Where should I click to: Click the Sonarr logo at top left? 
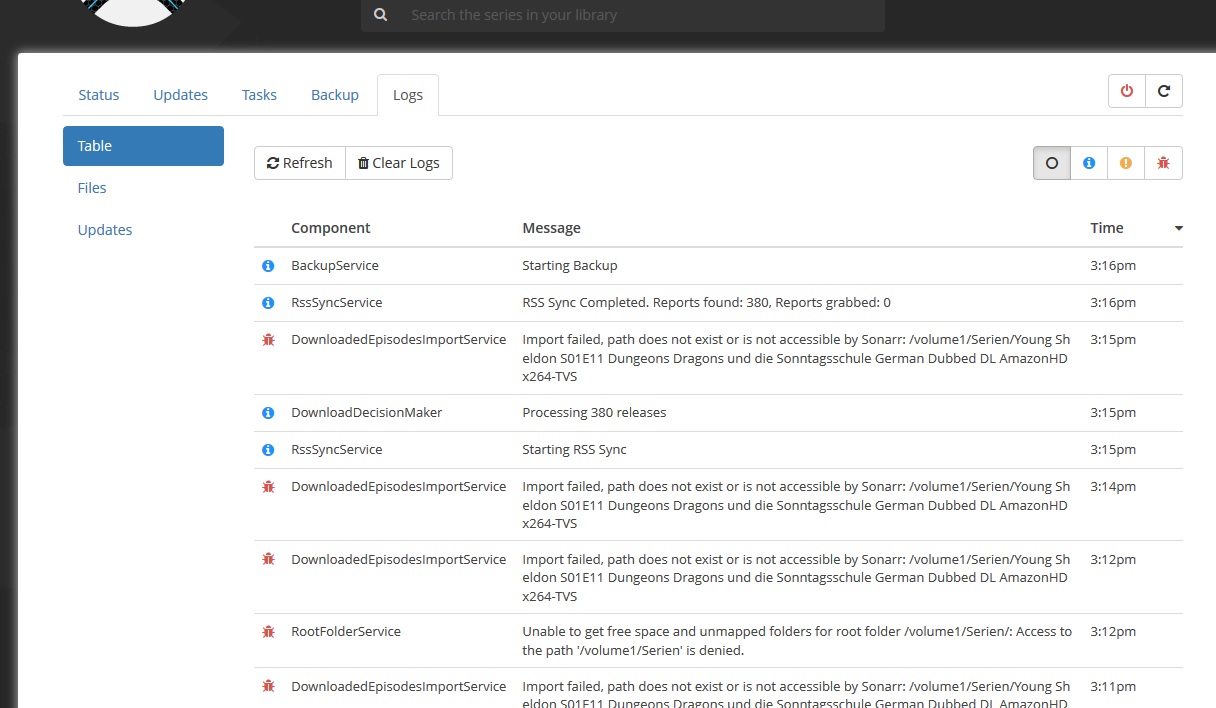pos(134,12)
